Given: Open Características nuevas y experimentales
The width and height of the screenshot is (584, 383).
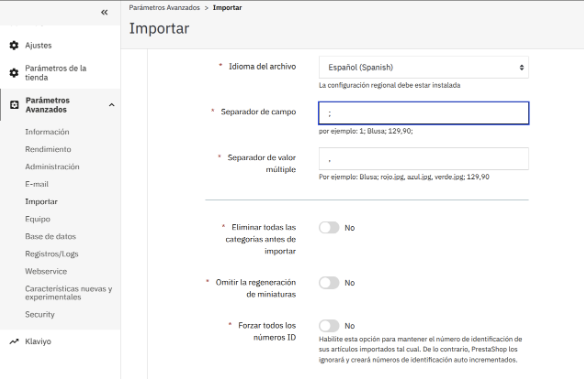Looking at the screenshot, I should (69, 293).
